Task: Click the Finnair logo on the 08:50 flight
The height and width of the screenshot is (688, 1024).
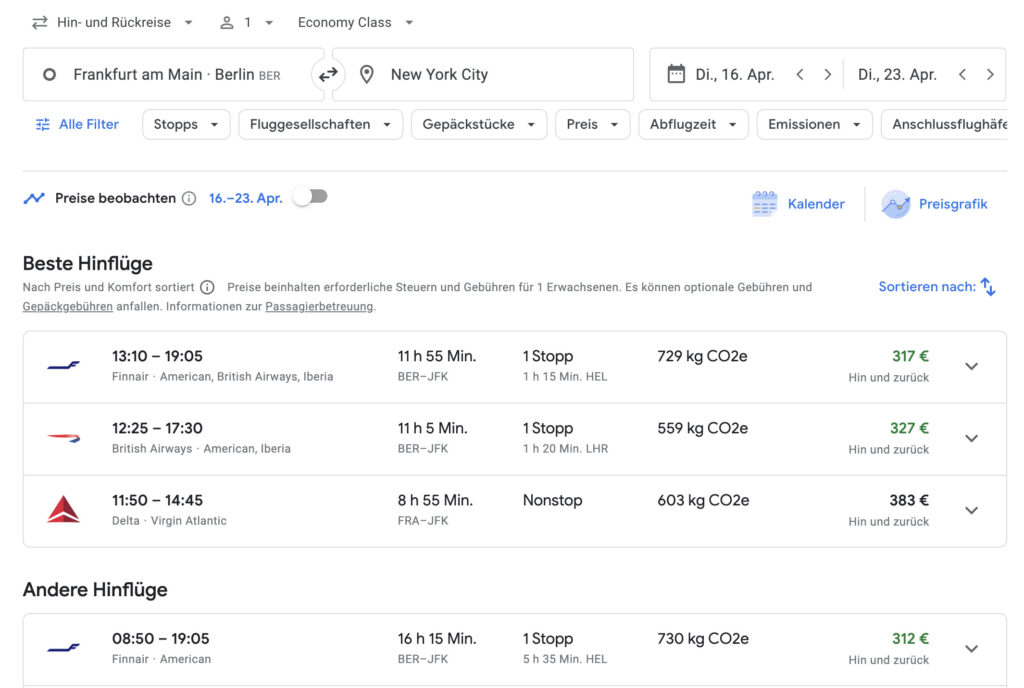Action: [x=63, y=648]
